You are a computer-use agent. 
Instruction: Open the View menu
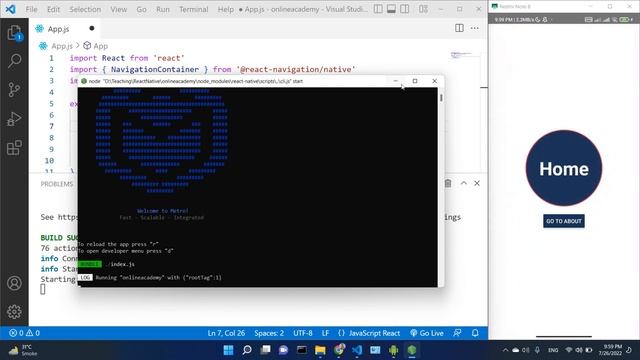click(x=119, y=9)
